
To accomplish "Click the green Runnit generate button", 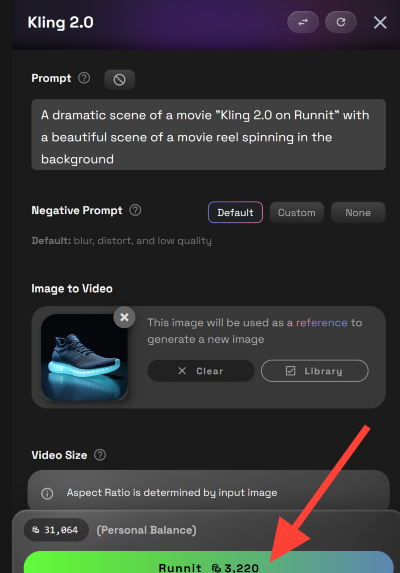I will [x=209, y=563].
